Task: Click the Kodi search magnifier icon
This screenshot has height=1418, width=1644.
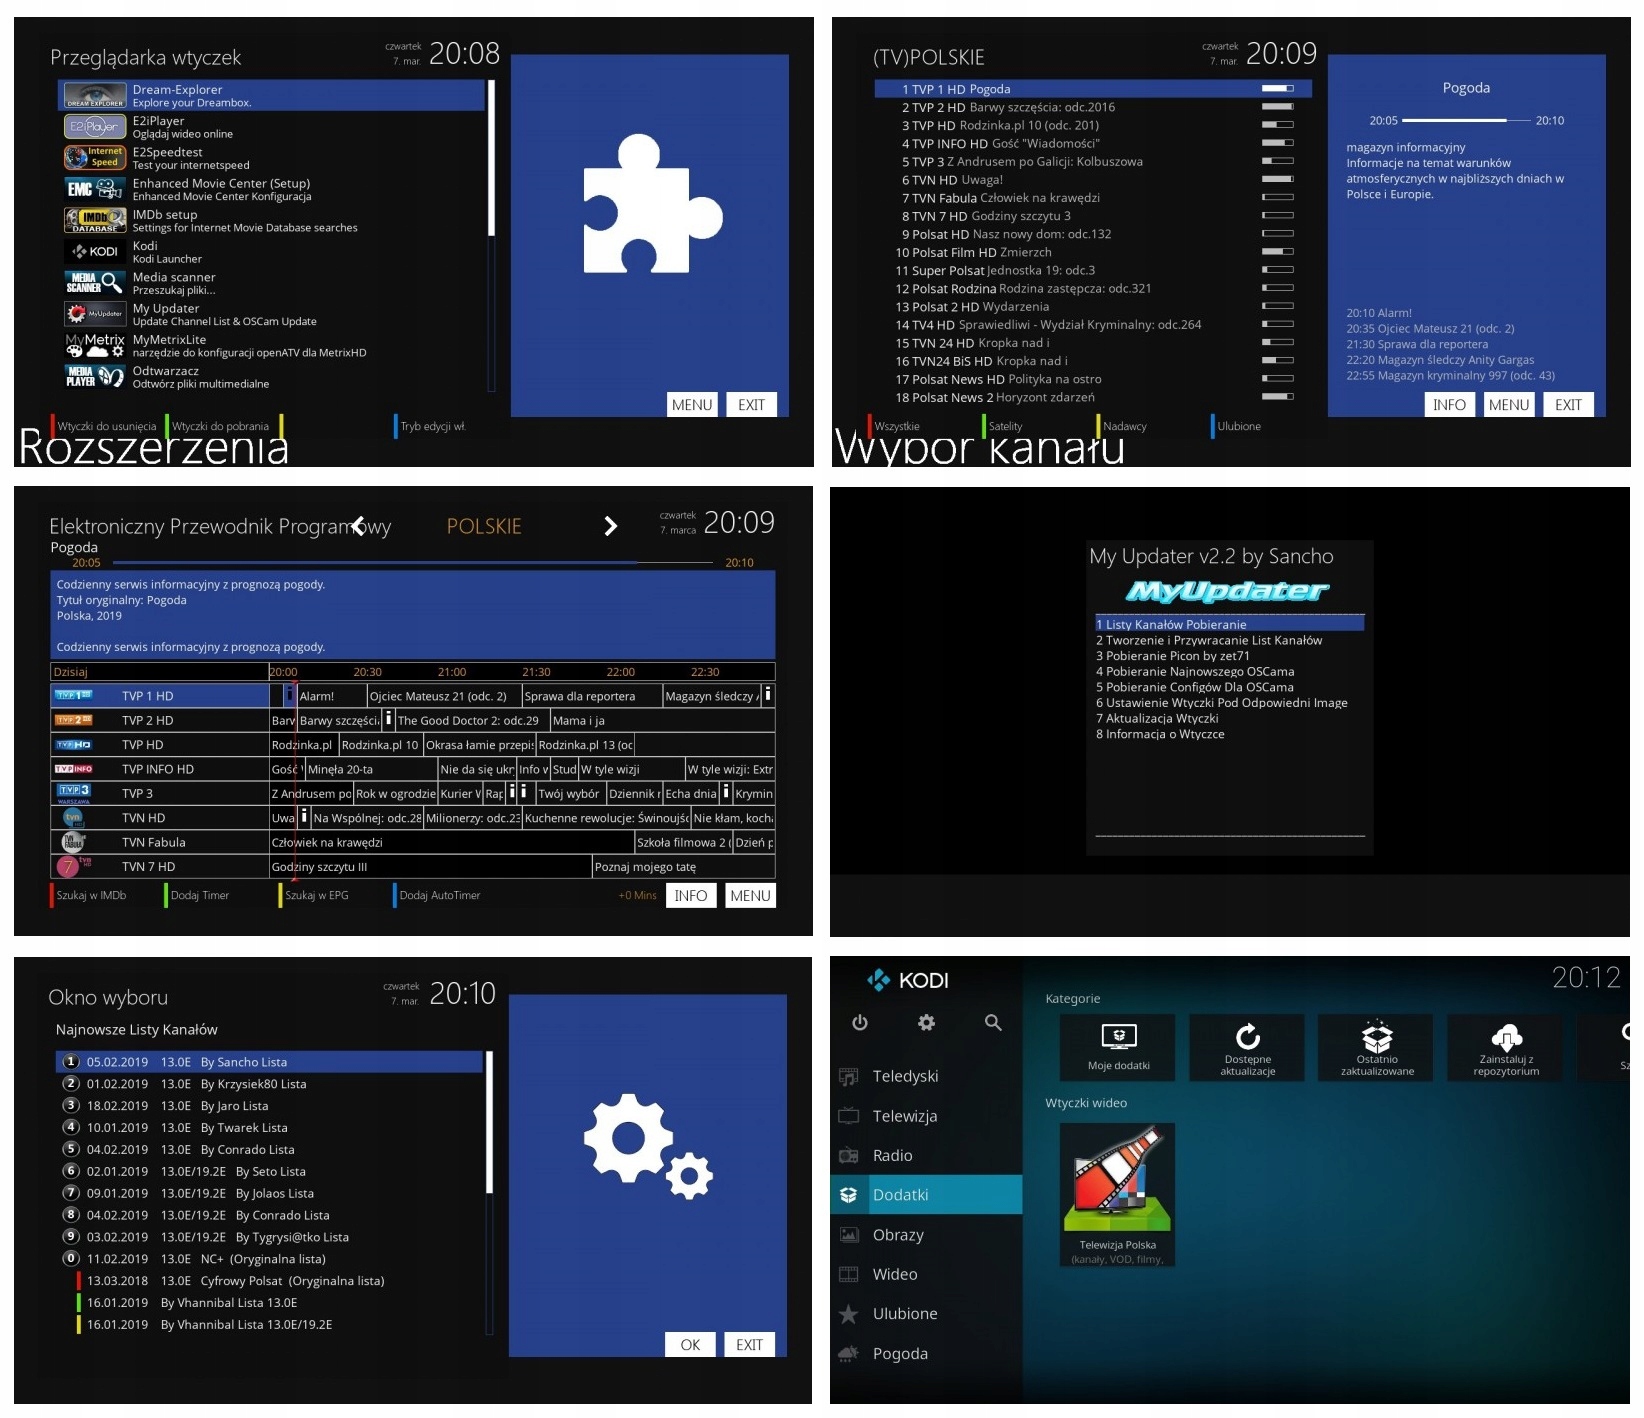Action: 992,1022
